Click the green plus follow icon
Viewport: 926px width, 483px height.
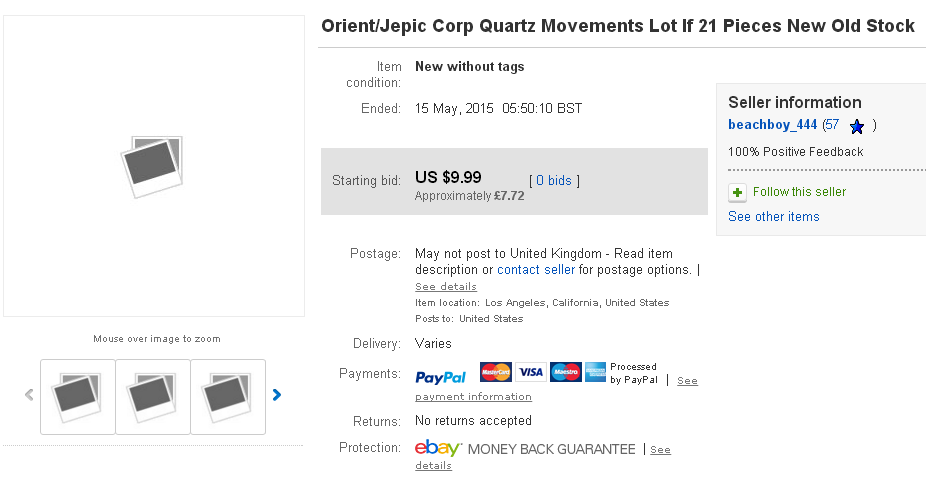click(737, 192)
